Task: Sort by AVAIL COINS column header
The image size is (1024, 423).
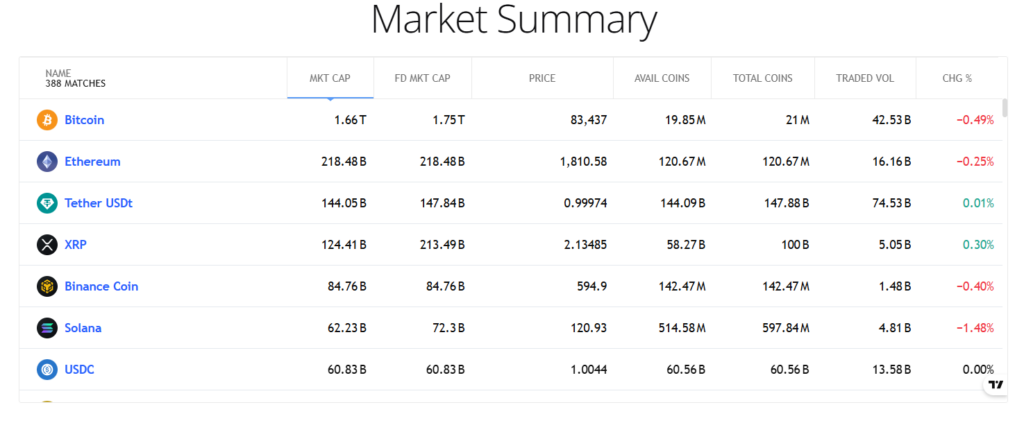Action: (662, 78)
